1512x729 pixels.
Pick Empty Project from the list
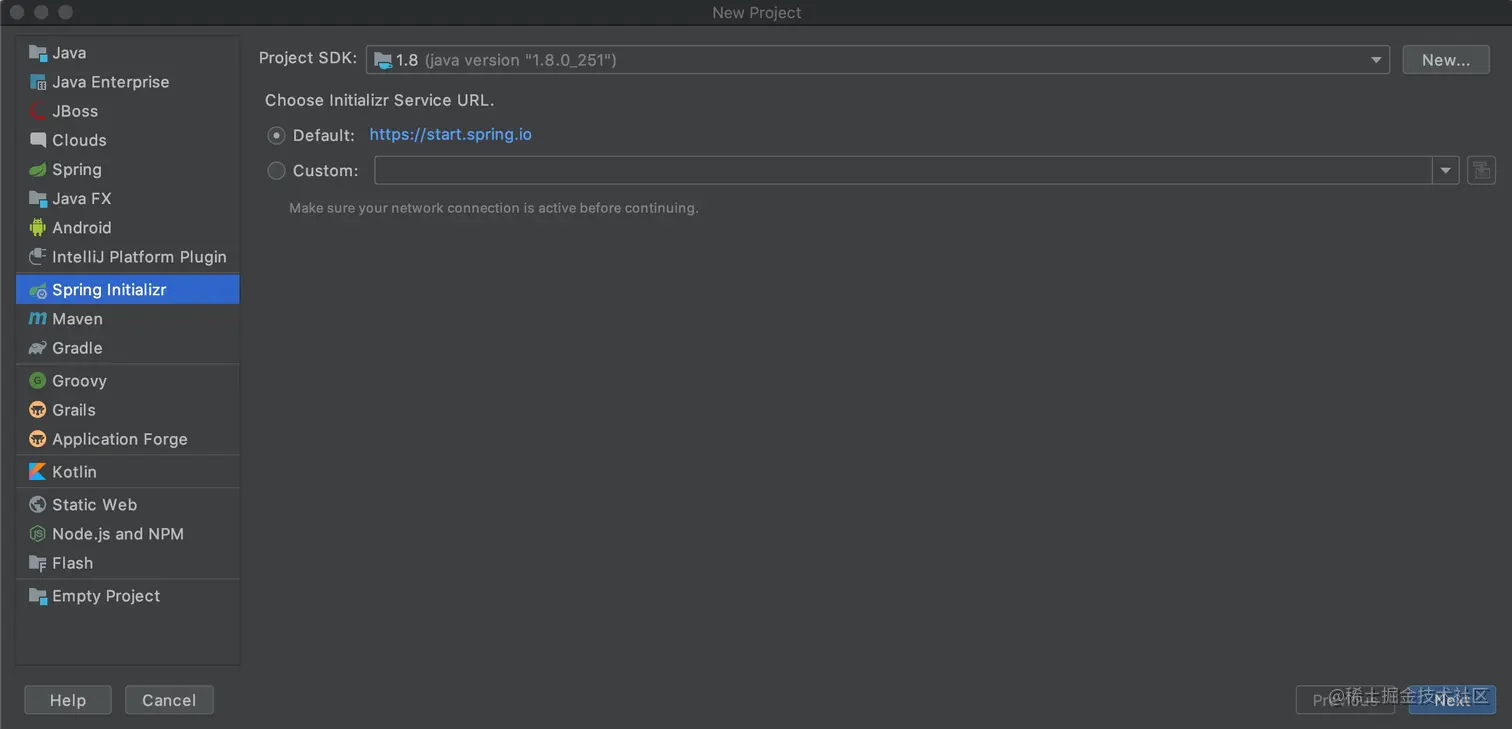pos(128,595)
